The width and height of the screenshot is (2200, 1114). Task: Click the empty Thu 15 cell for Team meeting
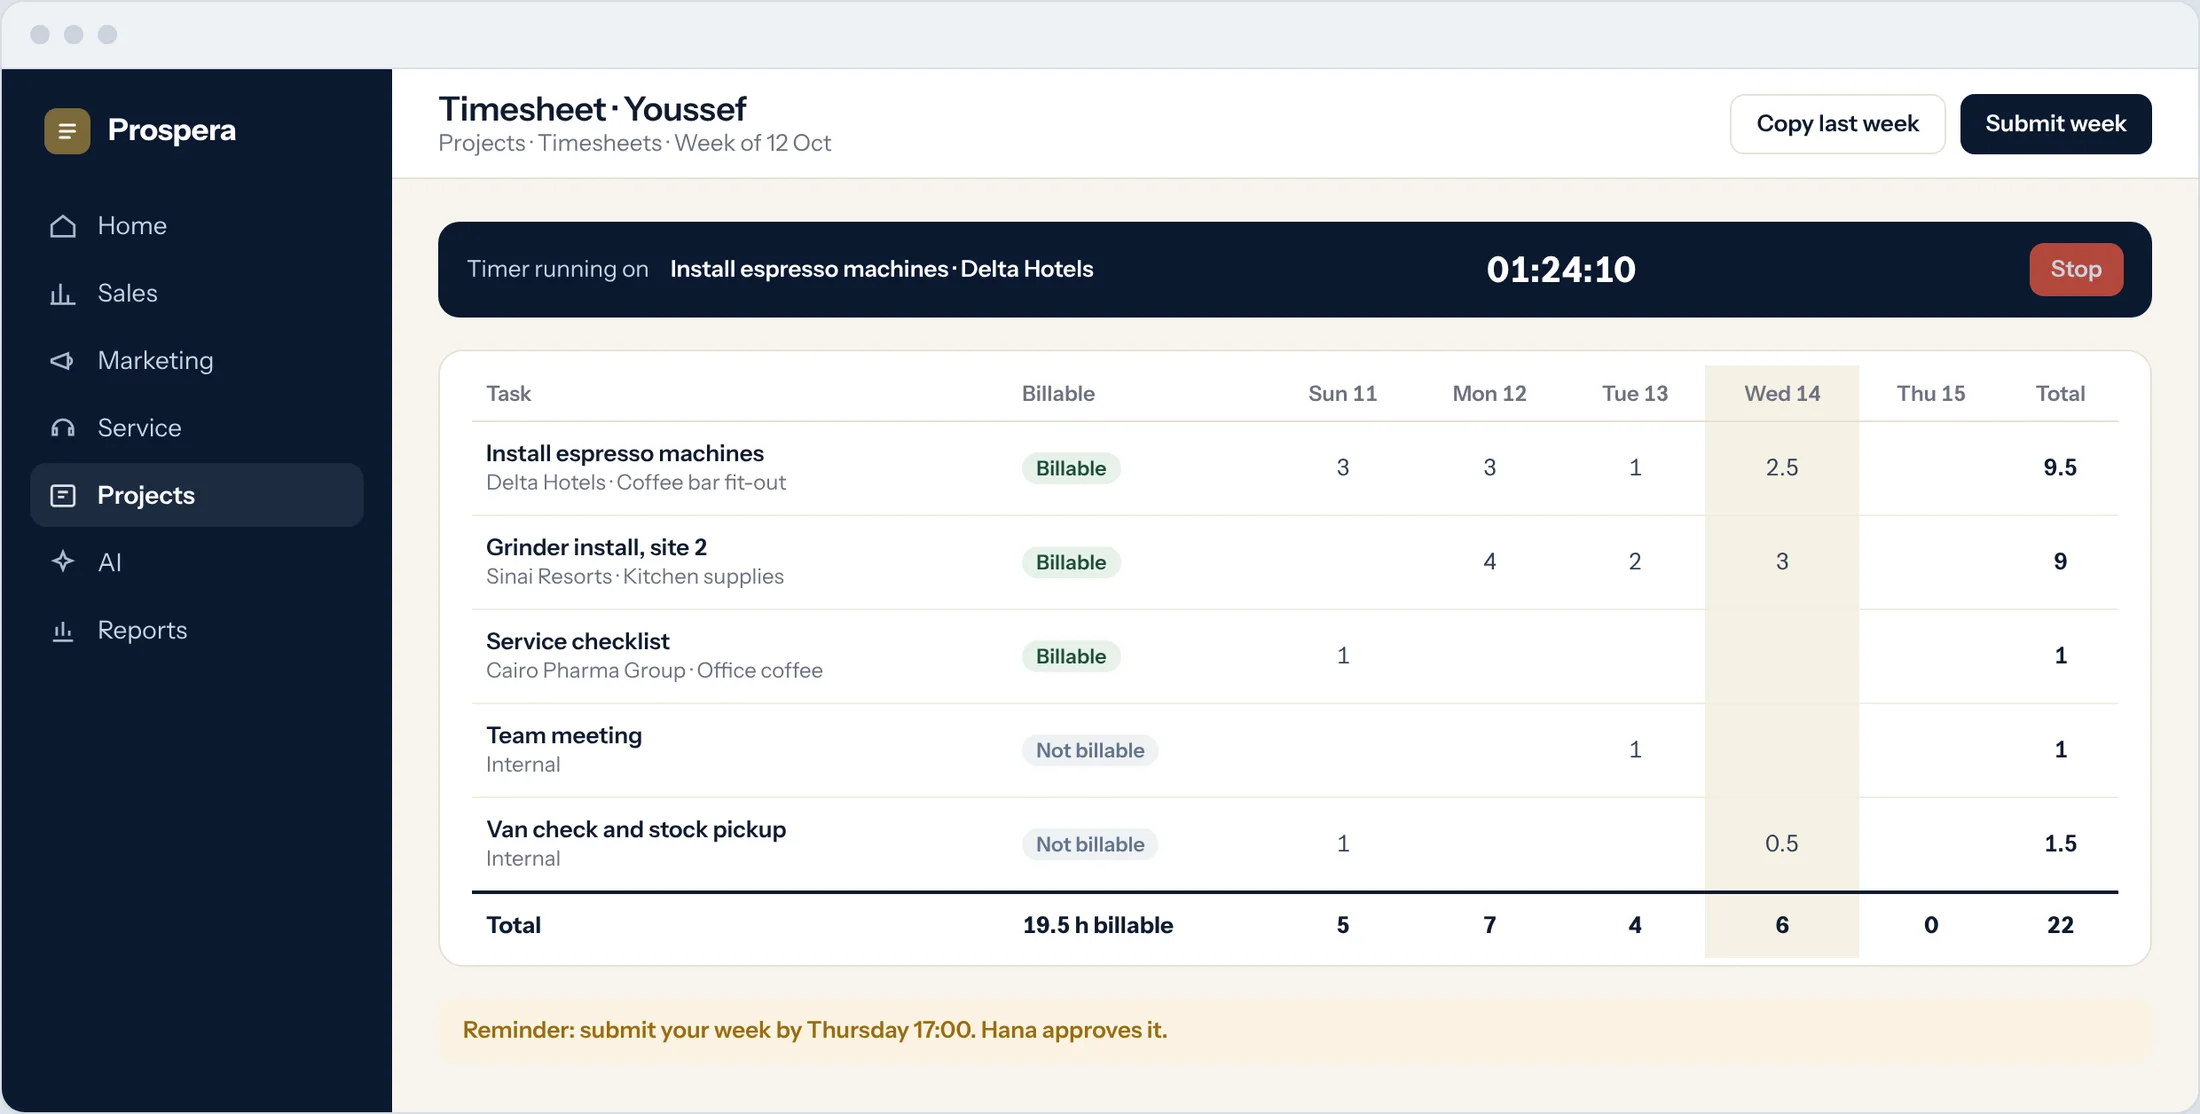(x=1931, y=750)
